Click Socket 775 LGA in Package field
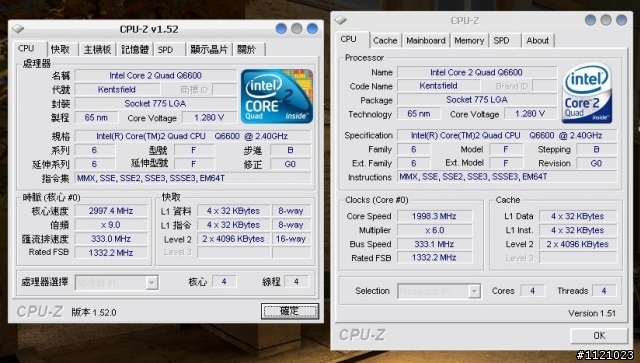 coord(476,100)
